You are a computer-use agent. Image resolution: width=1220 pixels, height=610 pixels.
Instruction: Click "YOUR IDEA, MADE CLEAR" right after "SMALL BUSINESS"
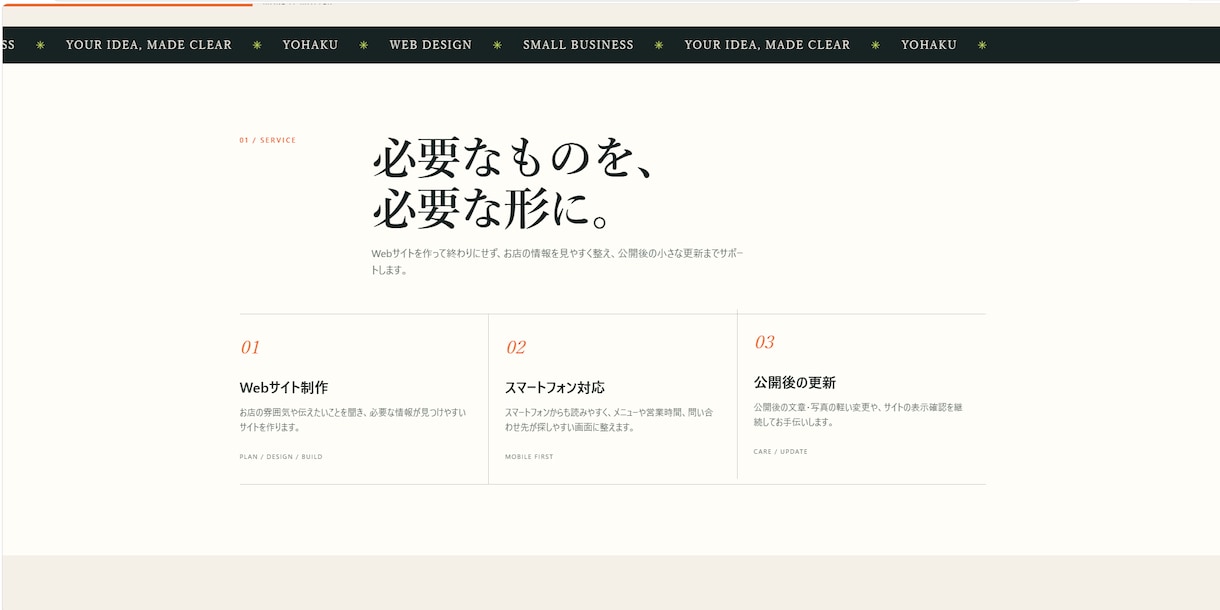coord(767,45)
